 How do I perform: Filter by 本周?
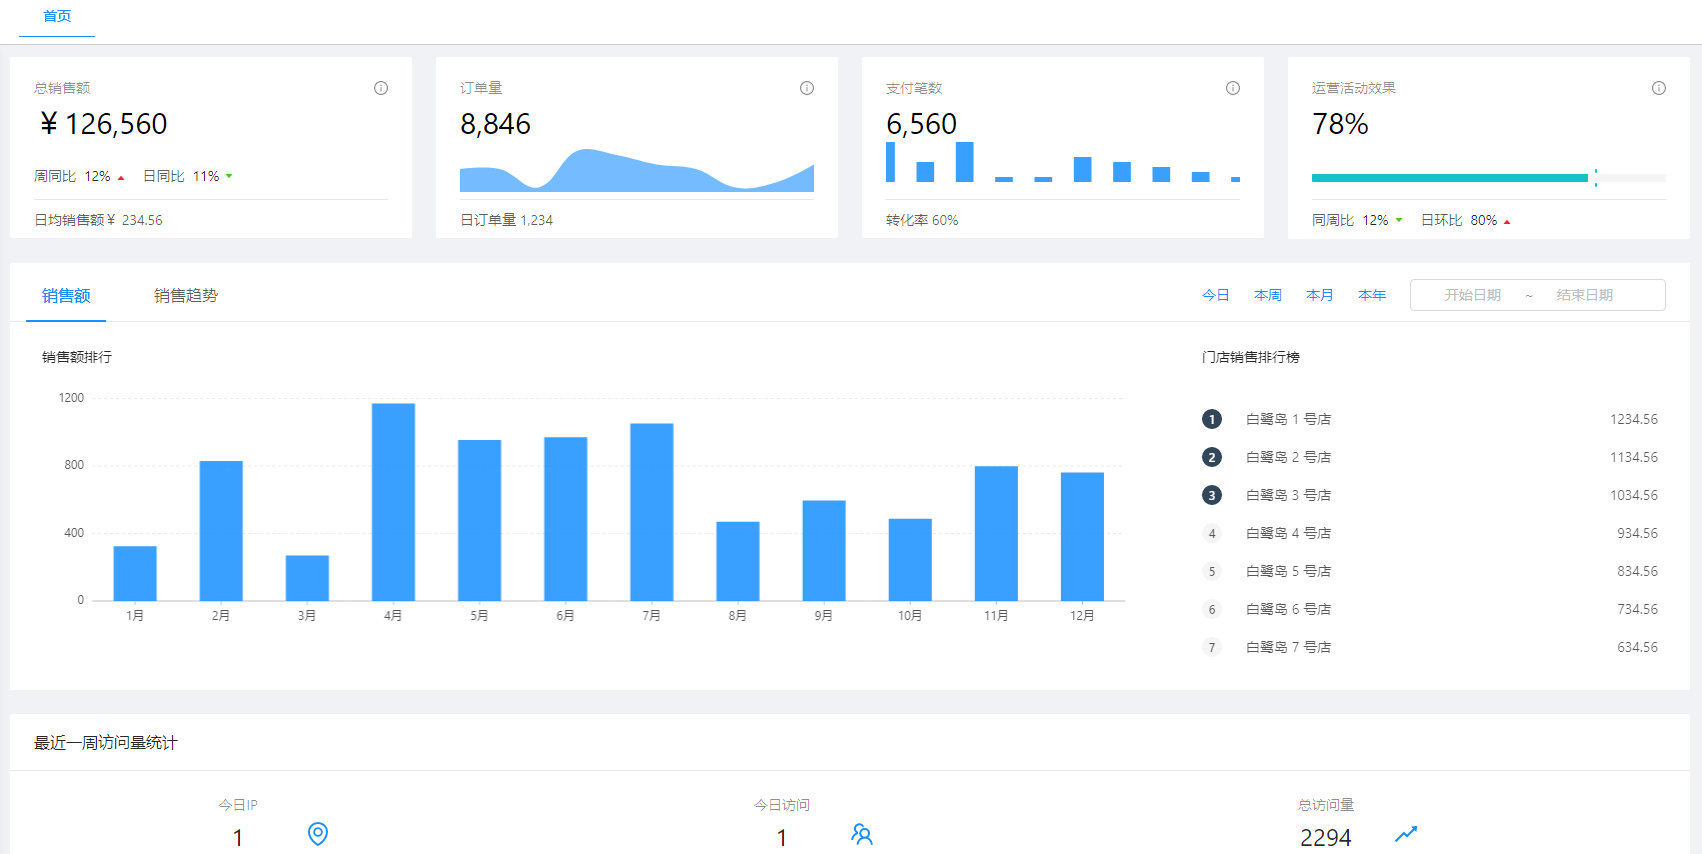1268,295
